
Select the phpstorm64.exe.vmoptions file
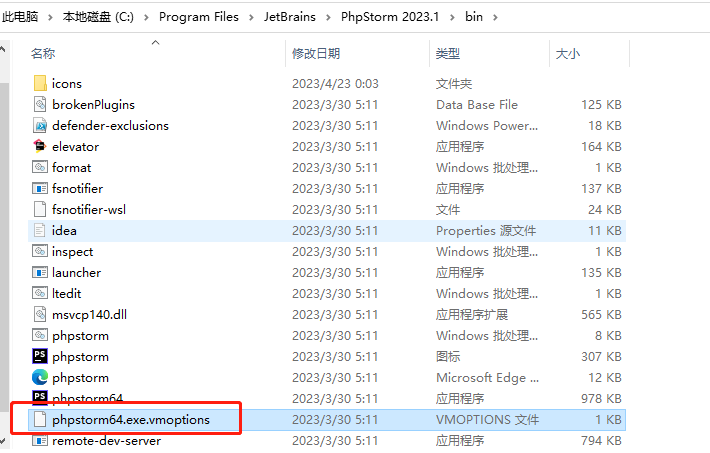coord(131,420)
